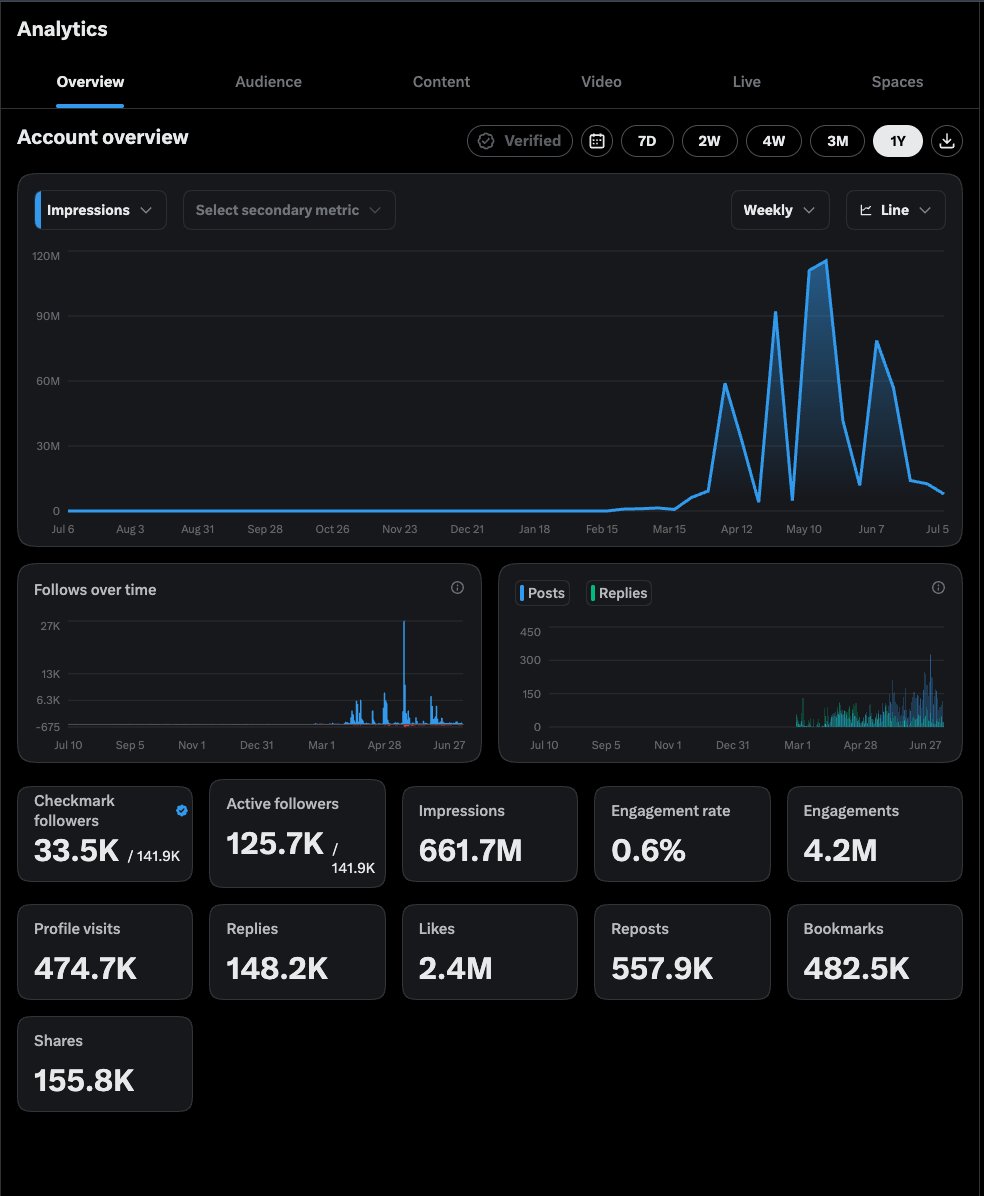Image resolution: width=984 pixels, height=1196 pixels.
Task: Click the highest impressions peak on the line chart
Action: [826, 261]
